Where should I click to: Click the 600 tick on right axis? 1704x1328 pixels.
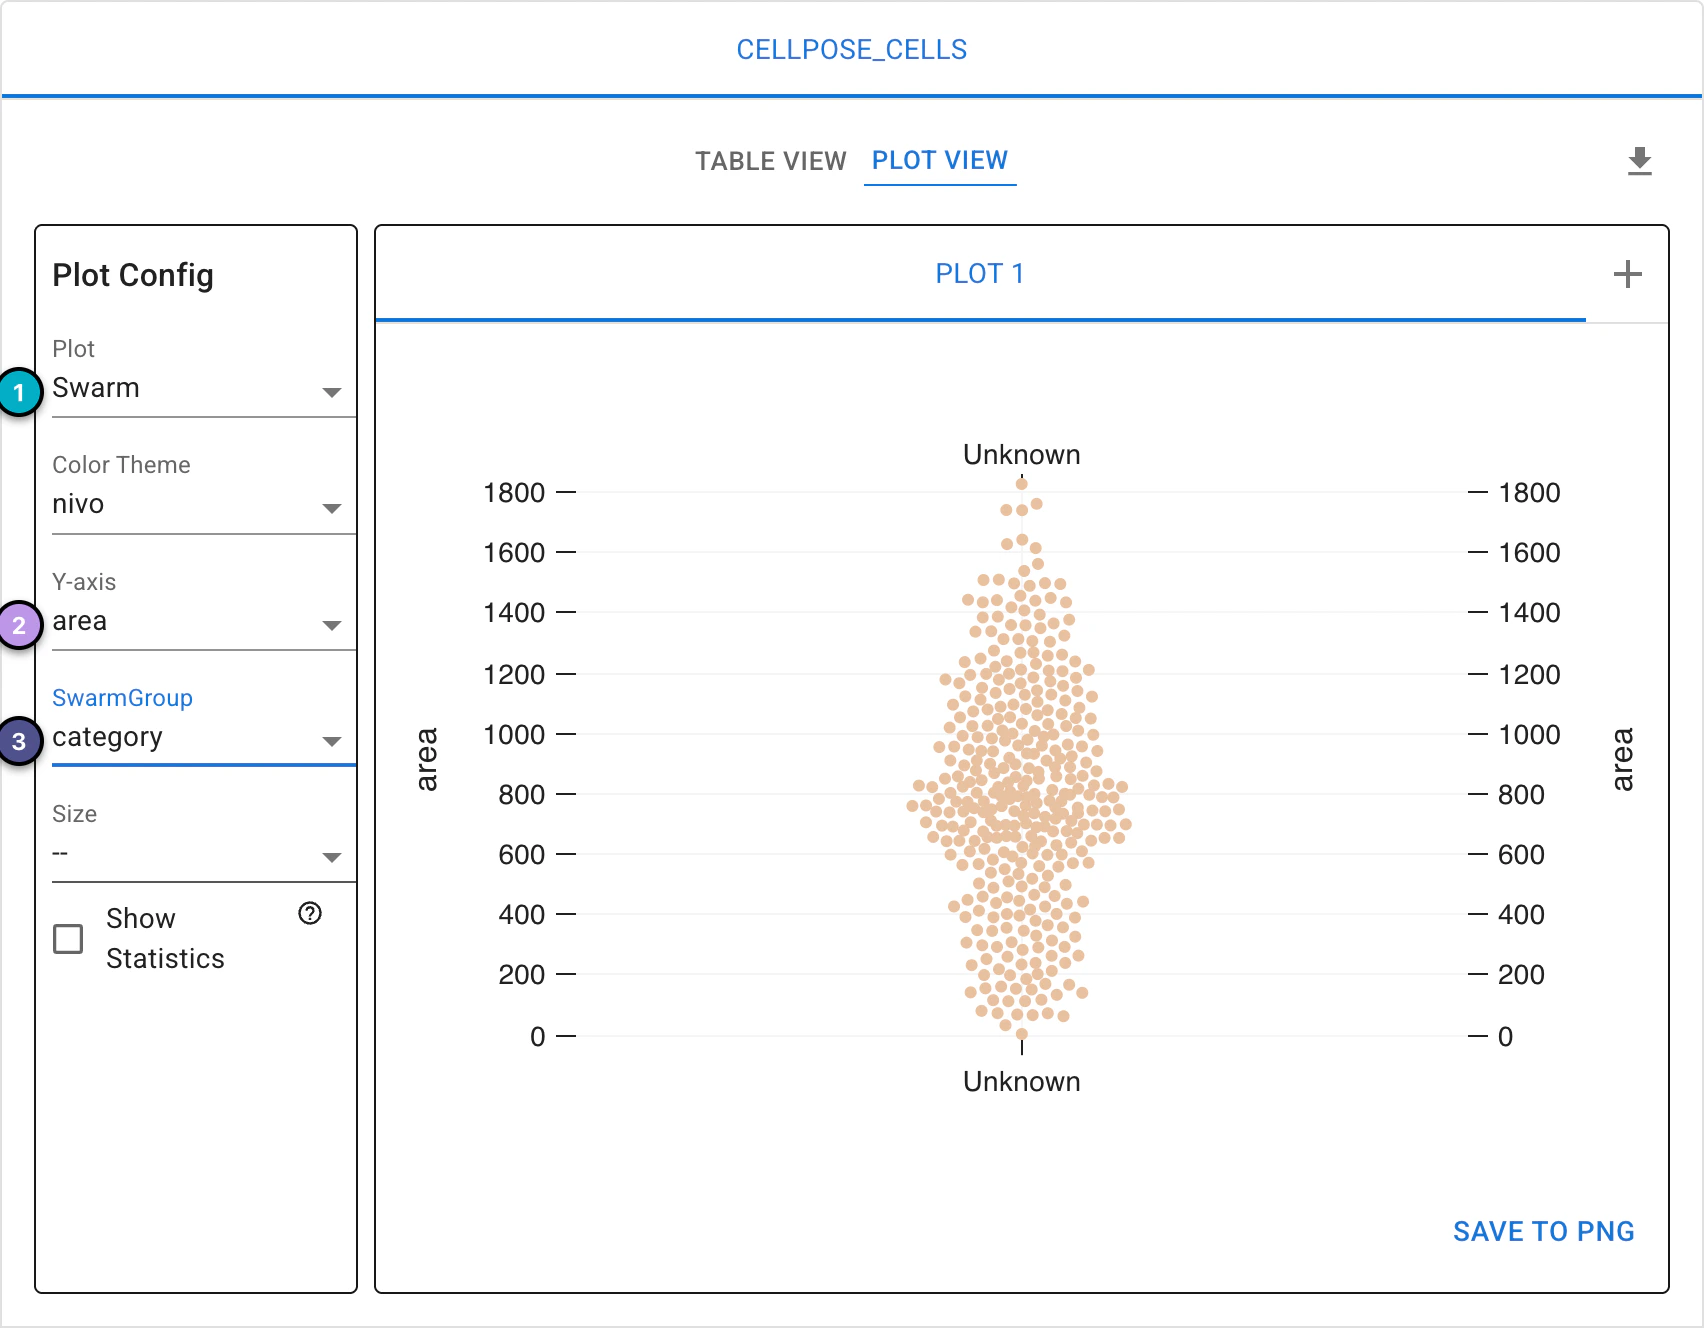tap(1521, 855)
